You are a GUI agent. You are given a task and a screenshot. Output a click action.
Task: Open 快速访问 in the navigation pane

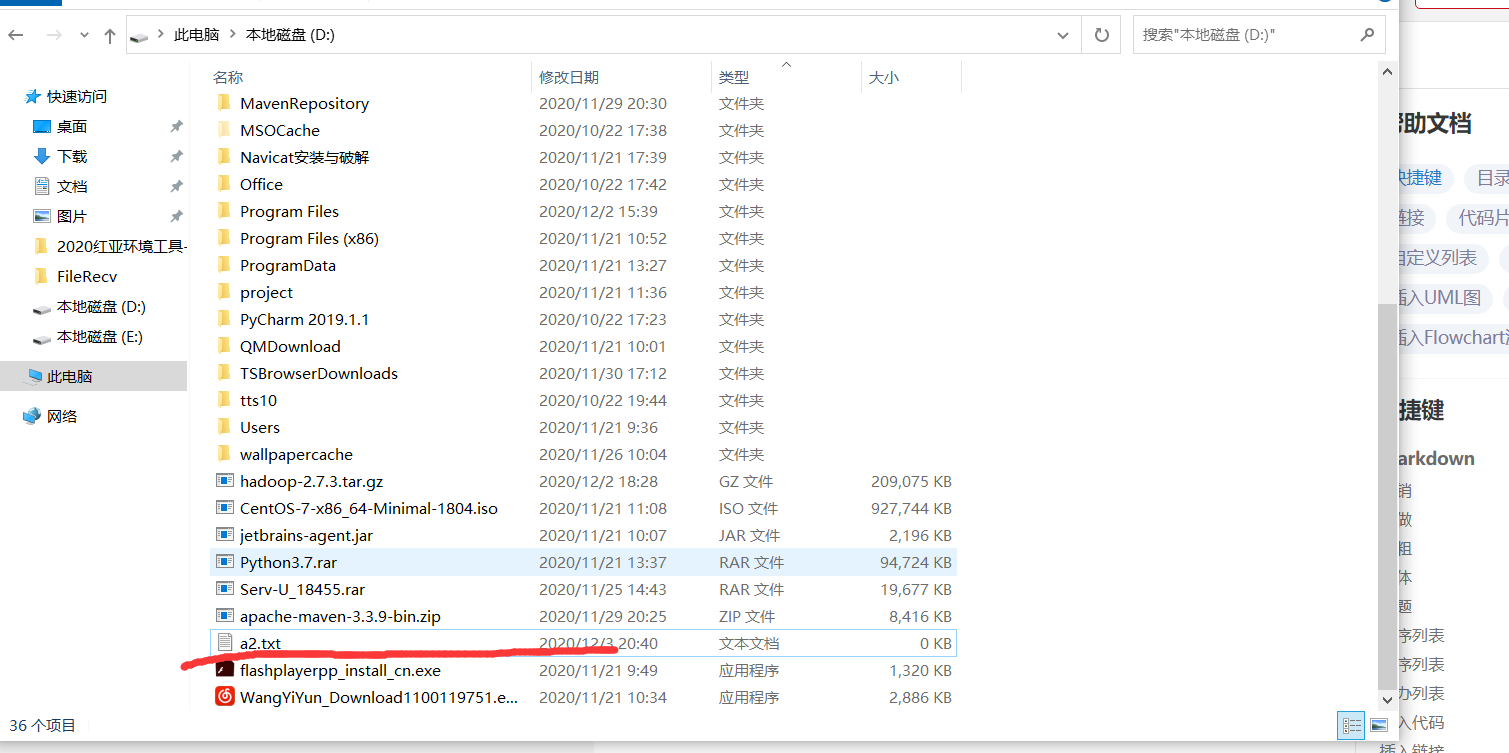[x=77, y=97]
